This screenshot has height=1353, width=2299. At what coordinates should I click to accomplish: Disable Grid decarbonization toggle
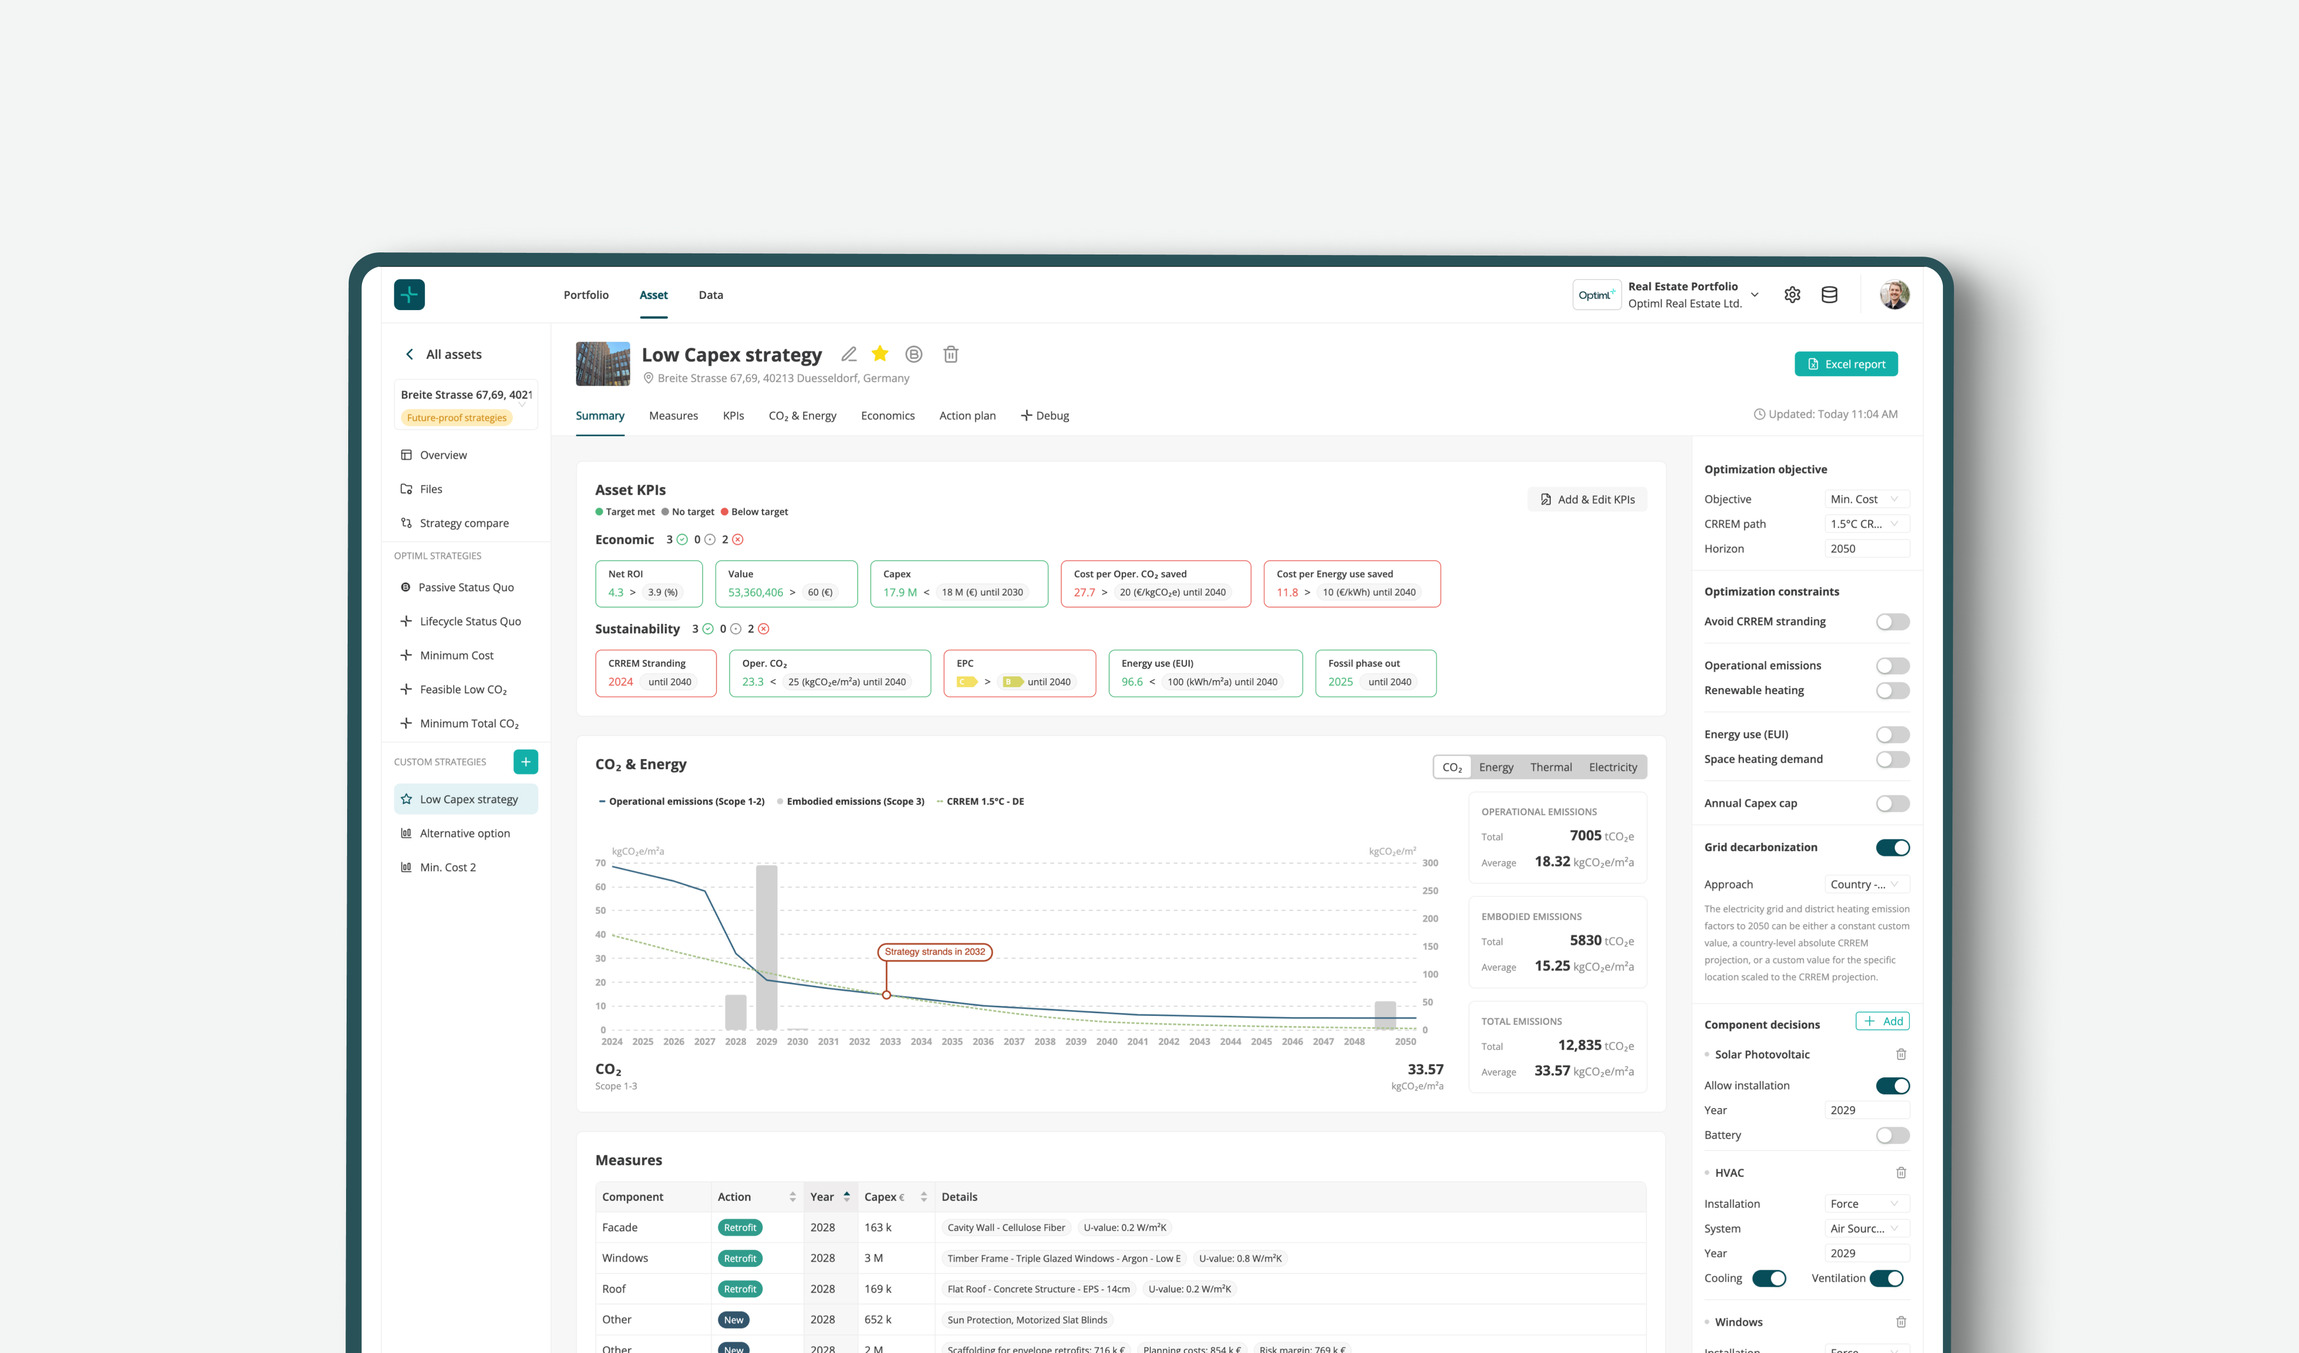[1892, 848]
